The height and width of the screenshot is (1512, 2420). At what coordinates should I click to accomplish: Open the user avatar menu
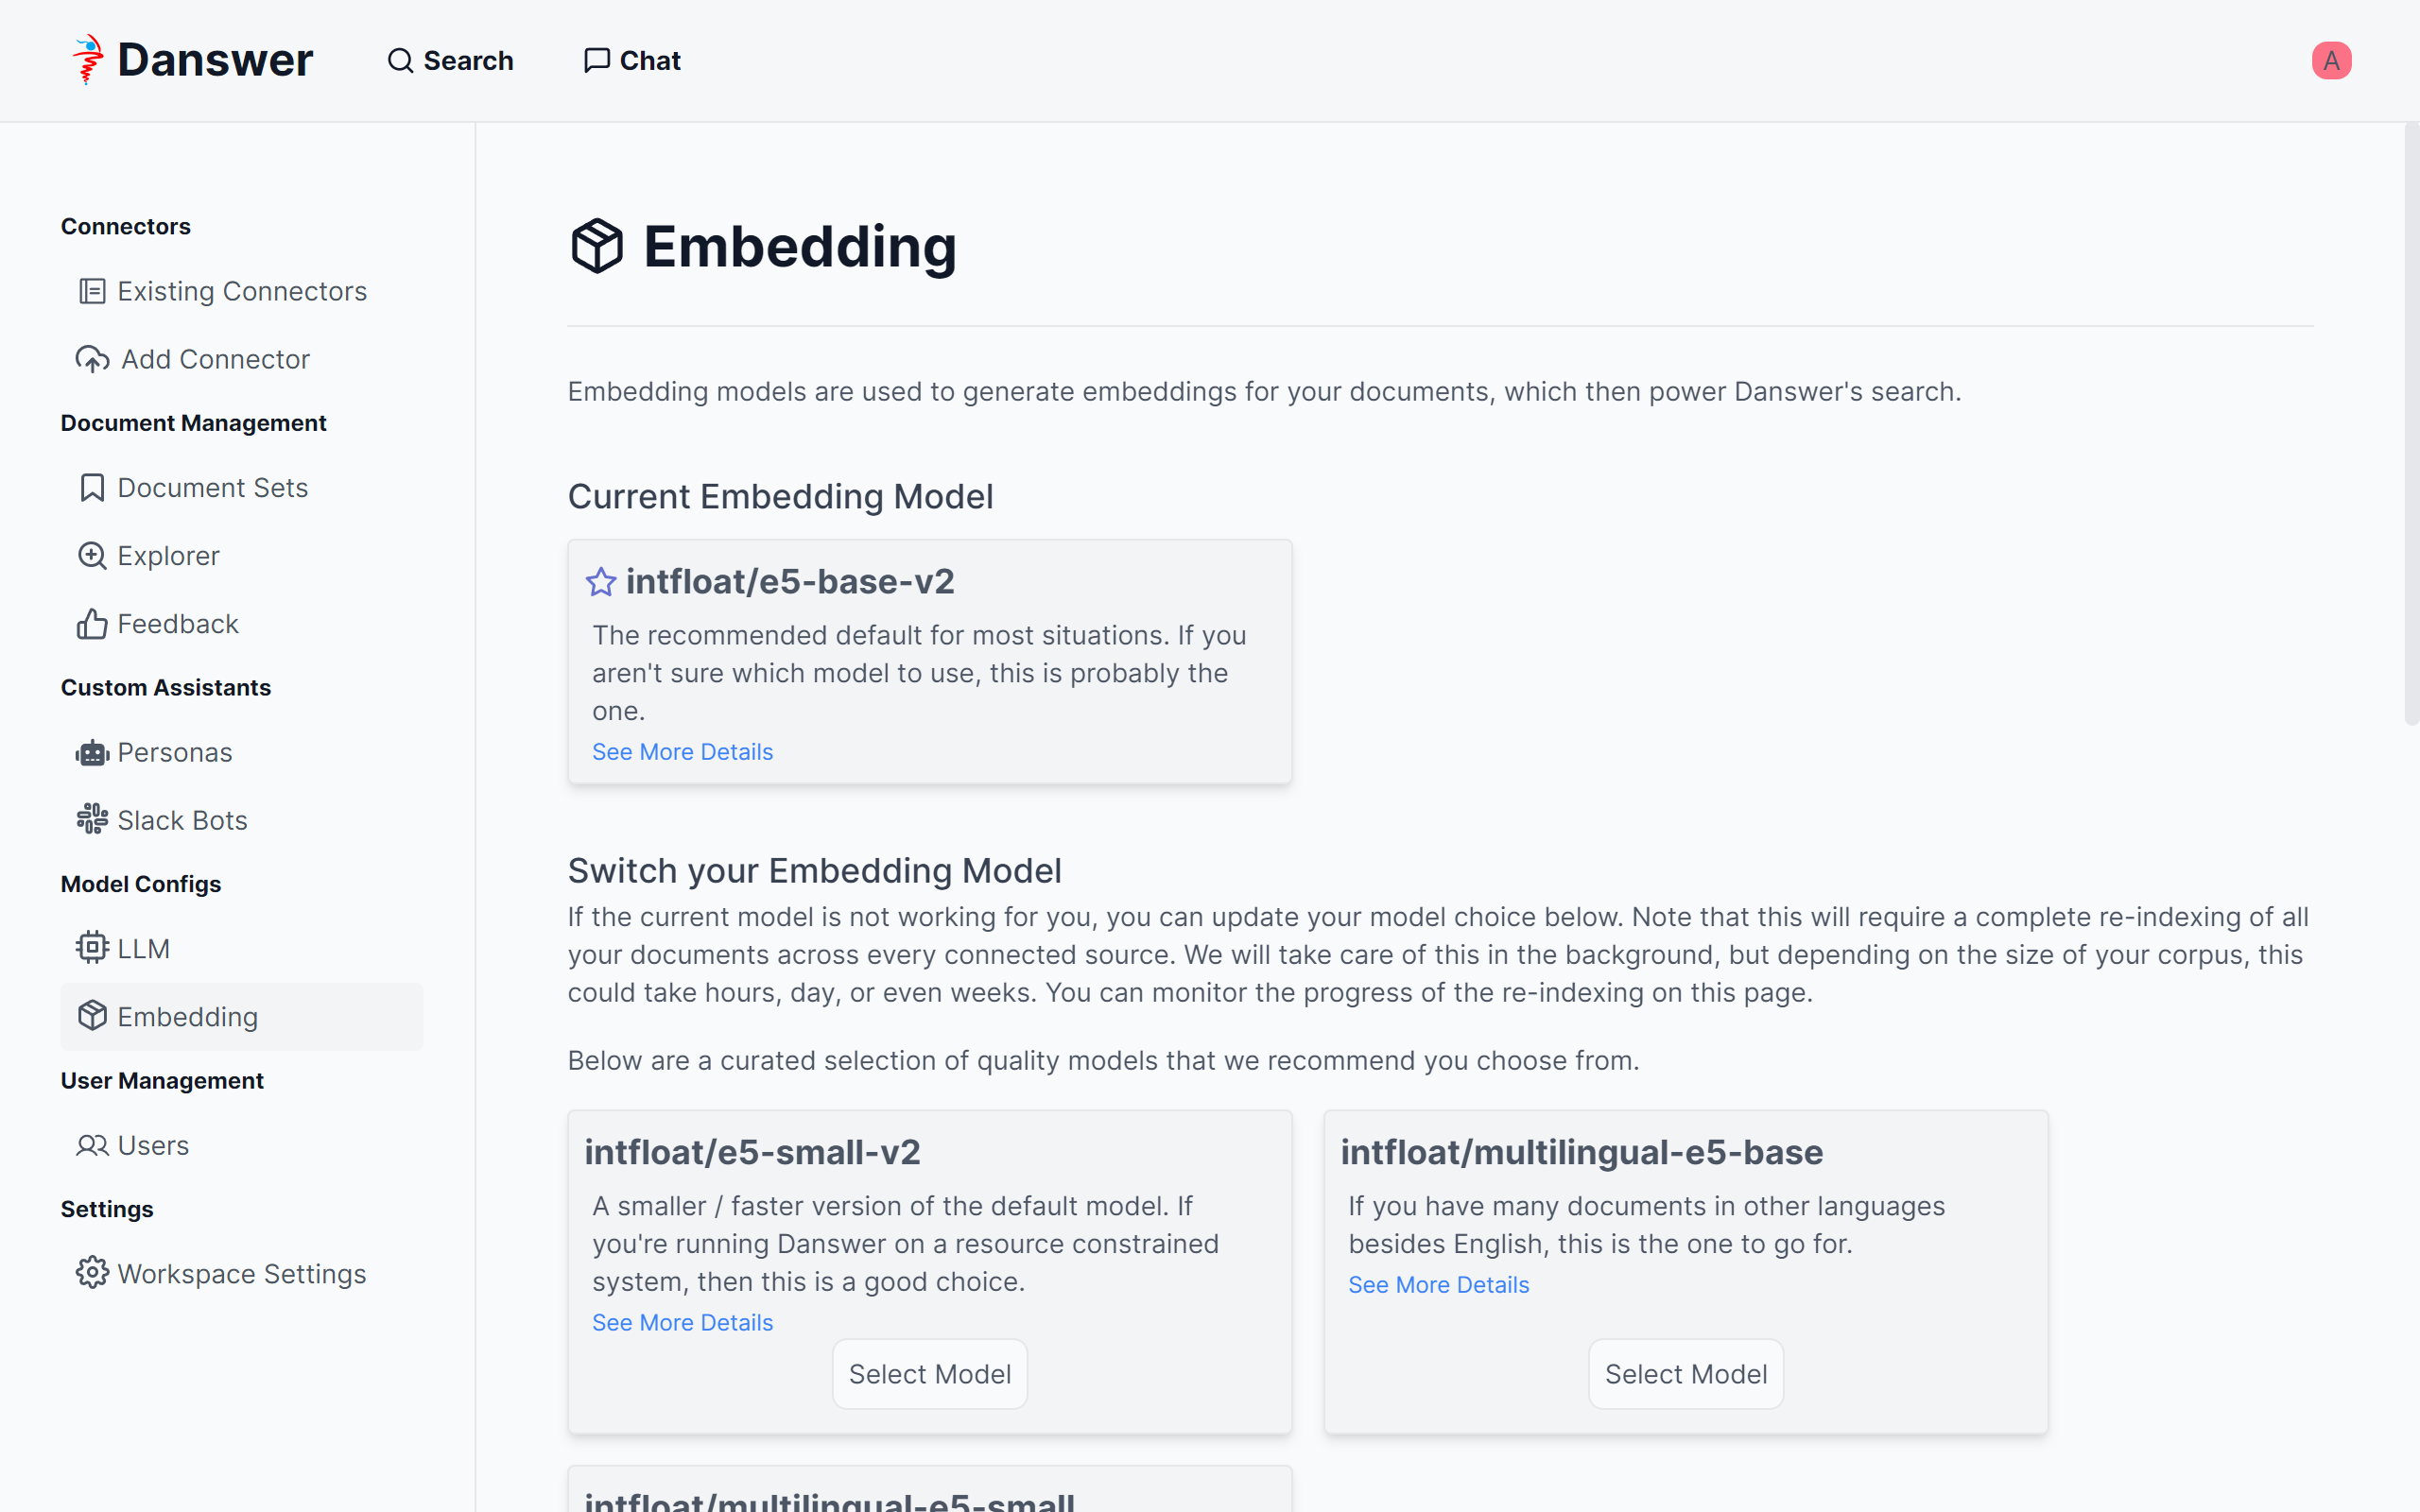pos(2330,61)
